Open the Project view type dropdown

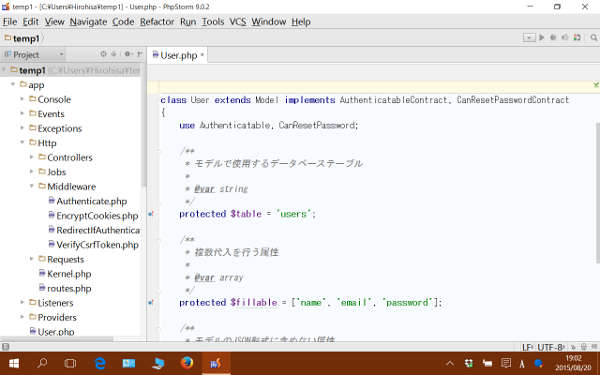click(x=61, y=54)
